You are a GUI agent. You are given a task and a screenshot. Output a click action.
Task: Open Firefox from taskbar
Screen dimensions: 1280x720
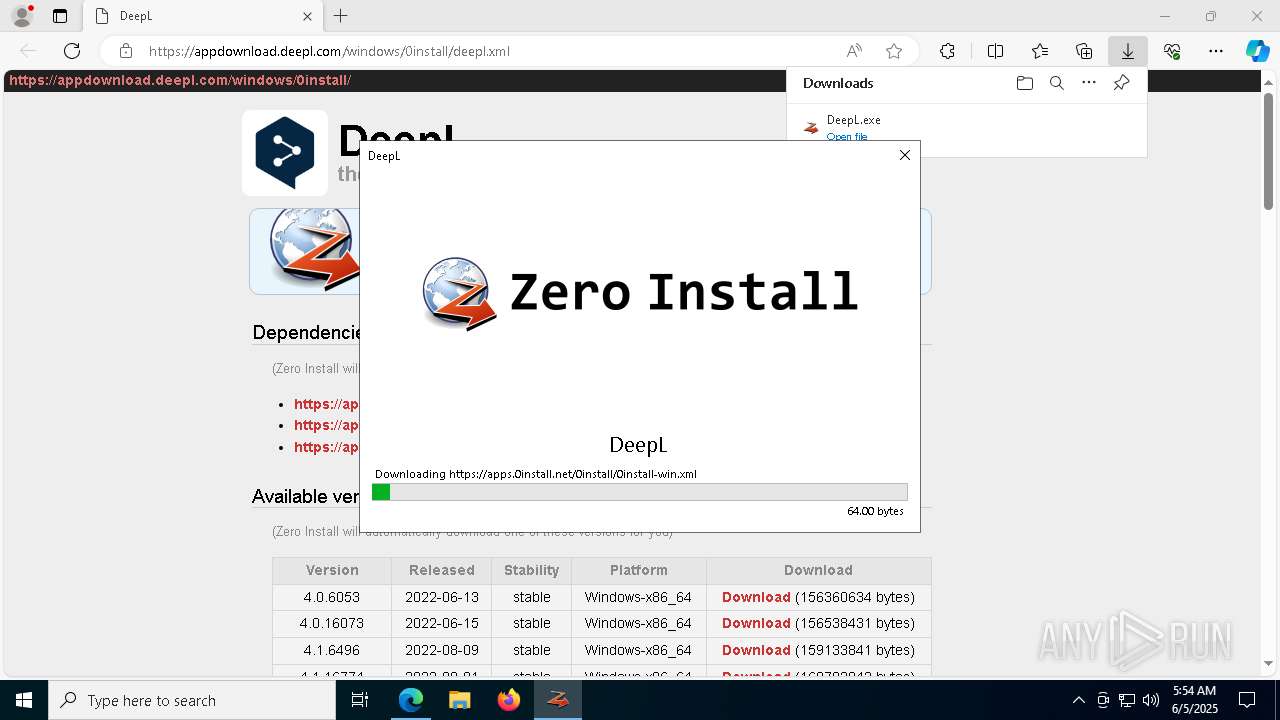coord(509,700)
